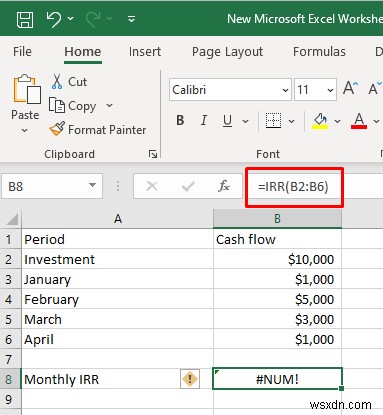Click the Save icon in the quick access toolbar
Viewport: 383px width, 415px height.
[x=25, y=19]
